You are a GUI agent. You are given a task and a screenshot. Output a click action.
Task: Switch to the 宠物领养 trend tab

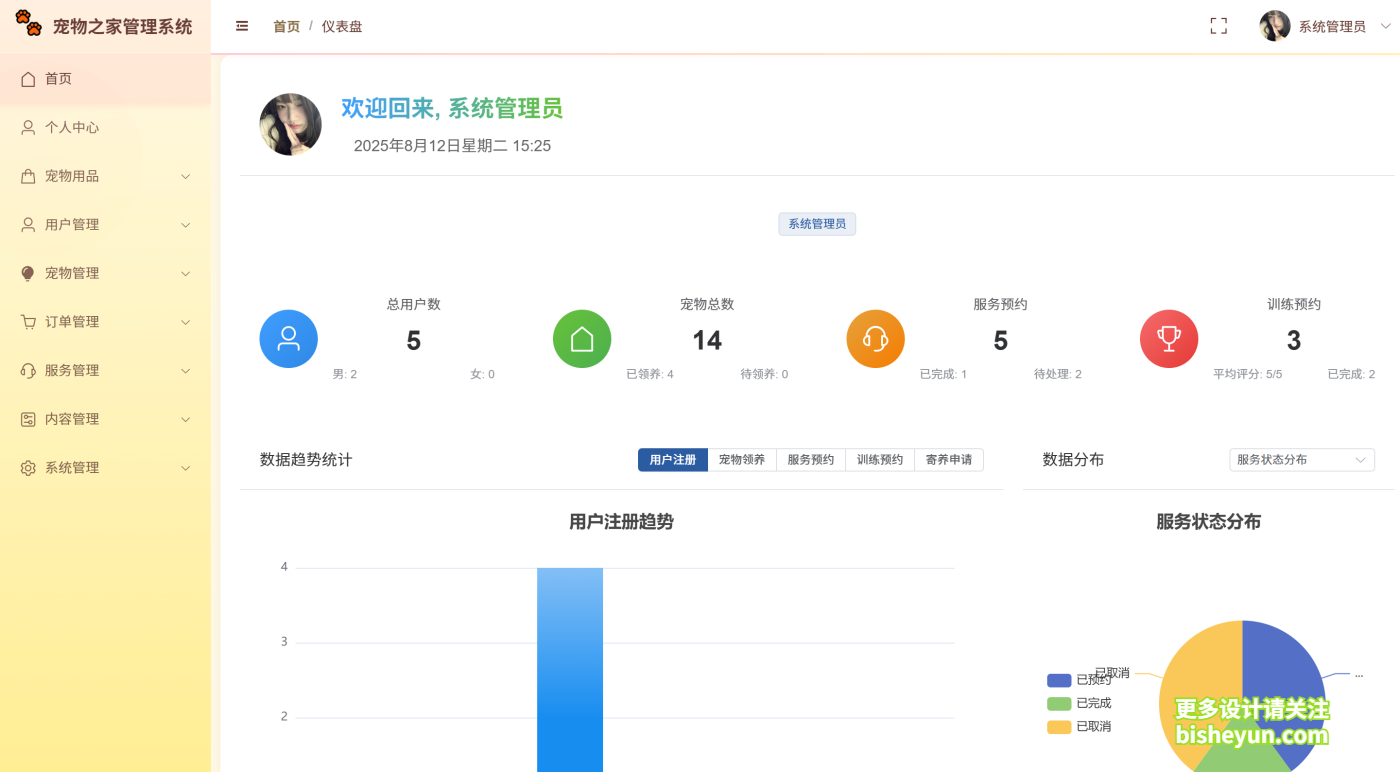(x=742, y=460)
